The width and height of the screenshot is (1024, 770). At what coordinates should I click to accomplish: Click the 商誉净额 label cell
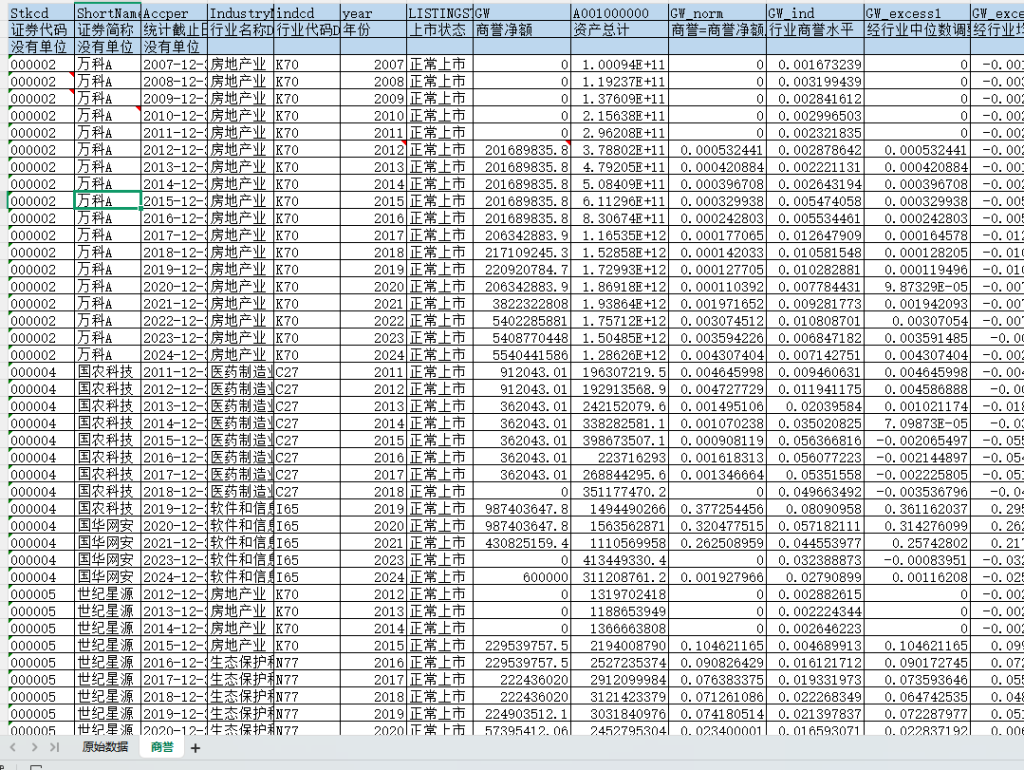tap(522, 30)
